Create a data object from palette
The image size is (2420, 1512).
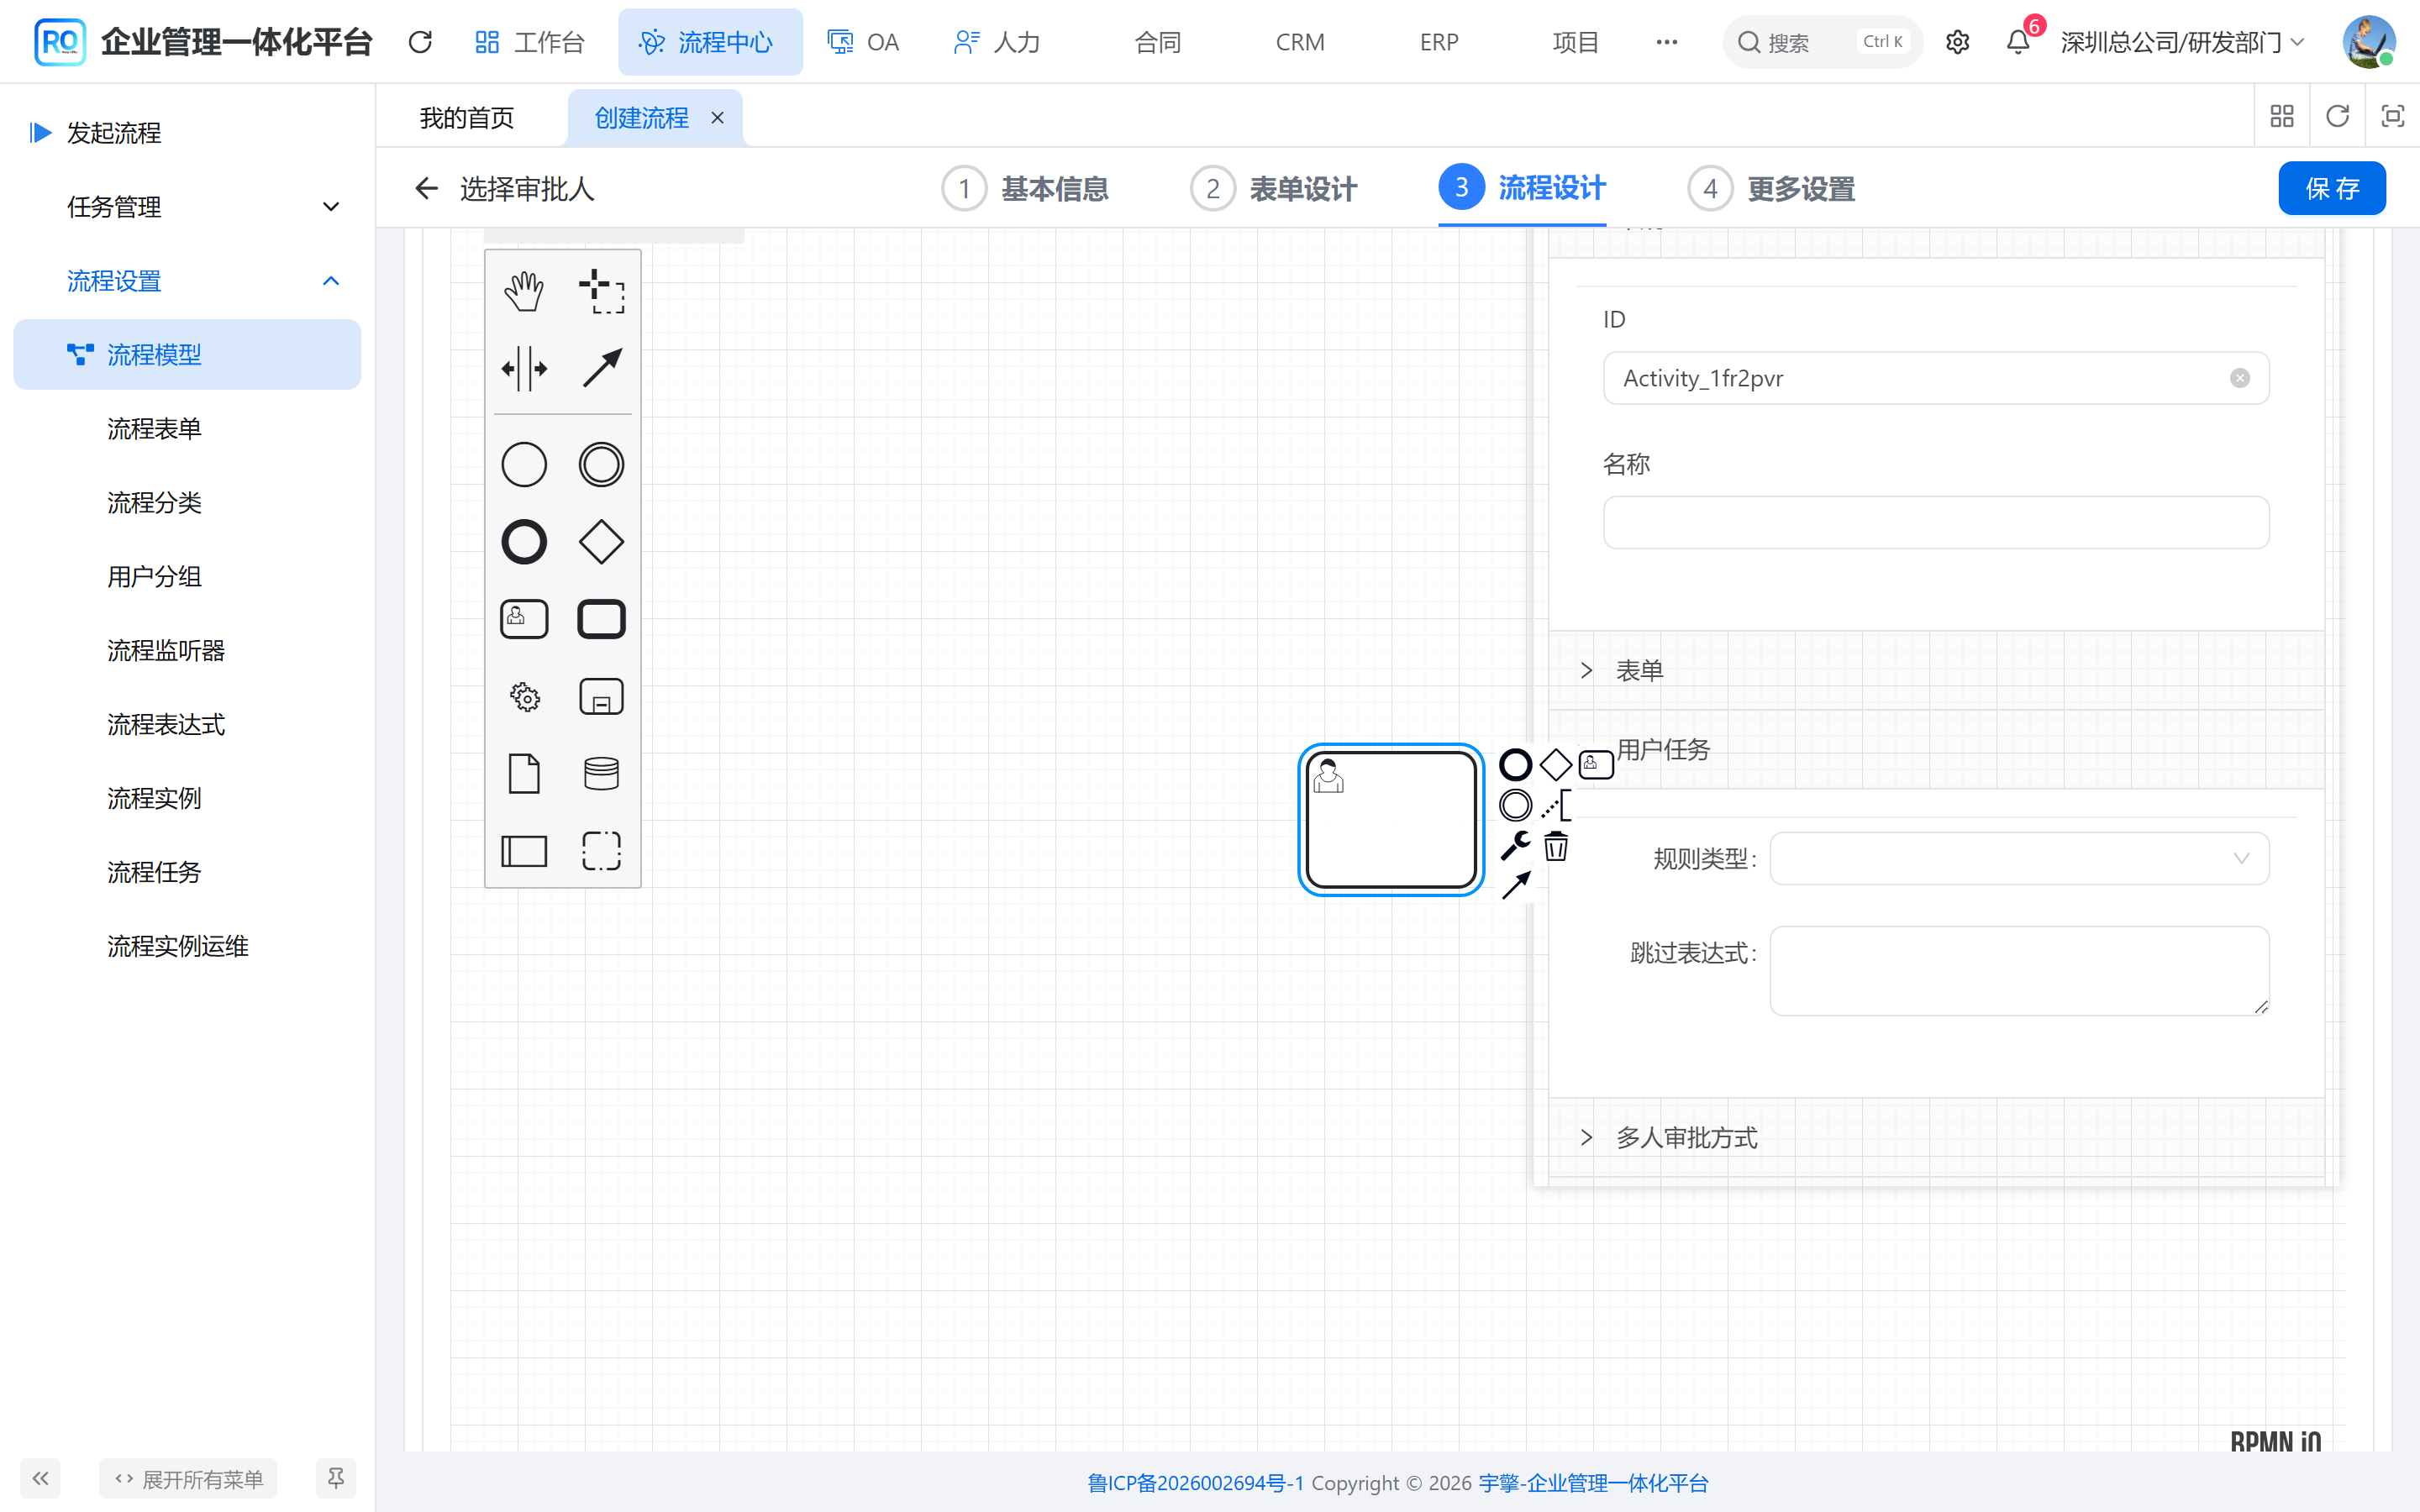point(523,774)
